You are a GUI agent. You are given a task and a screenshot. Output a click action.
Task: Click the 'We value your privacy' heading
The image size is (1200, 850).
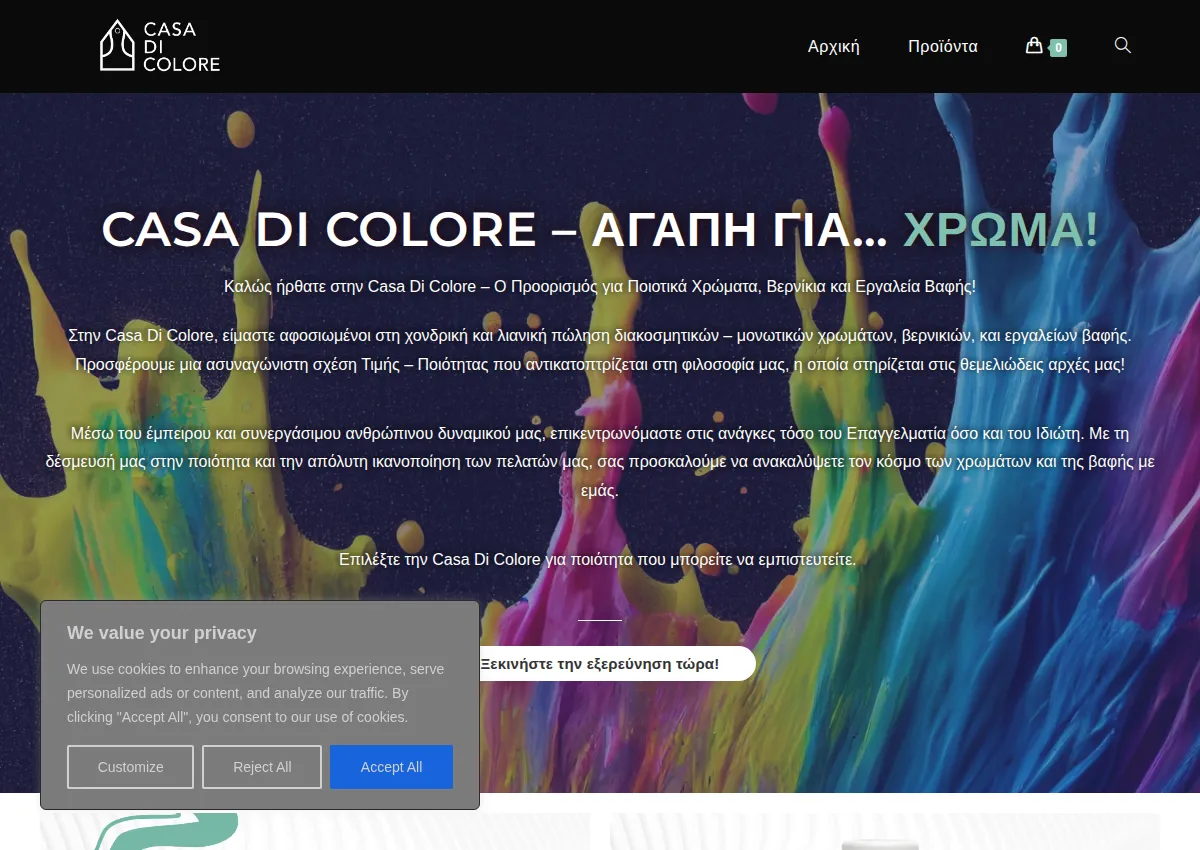pyautogui.click(x=162, y=633)
